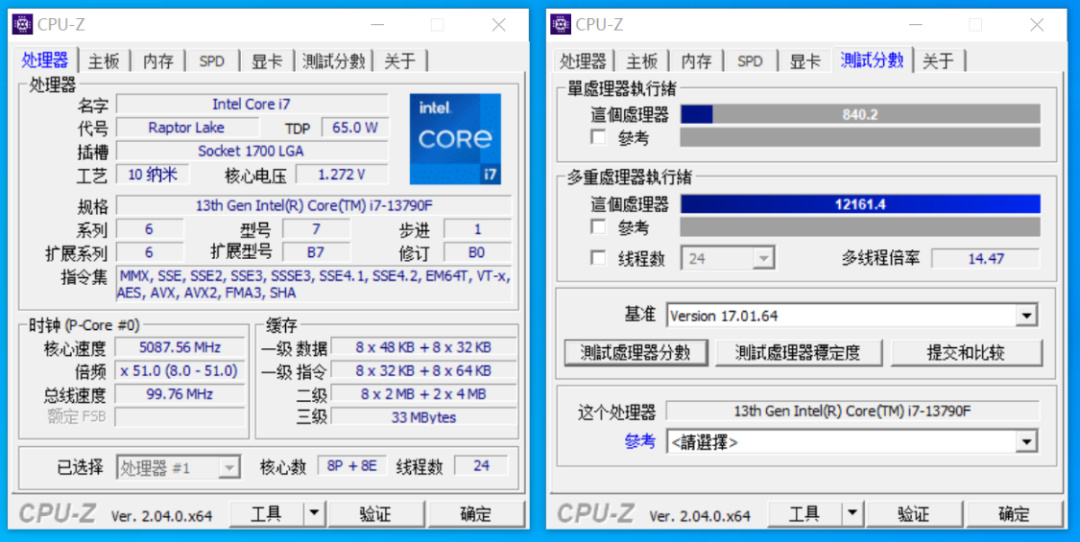Screen dimensions: 1080x542
Task: Click 提交和比较 button
Action: (966, 353)
